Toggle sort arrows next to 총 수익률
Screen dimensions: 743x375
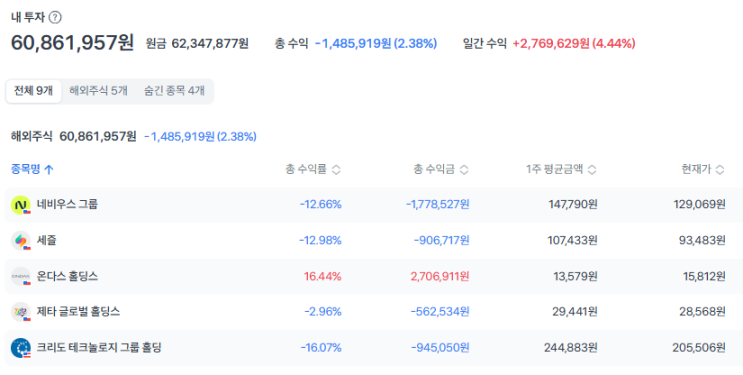click(x=336, y=170)
